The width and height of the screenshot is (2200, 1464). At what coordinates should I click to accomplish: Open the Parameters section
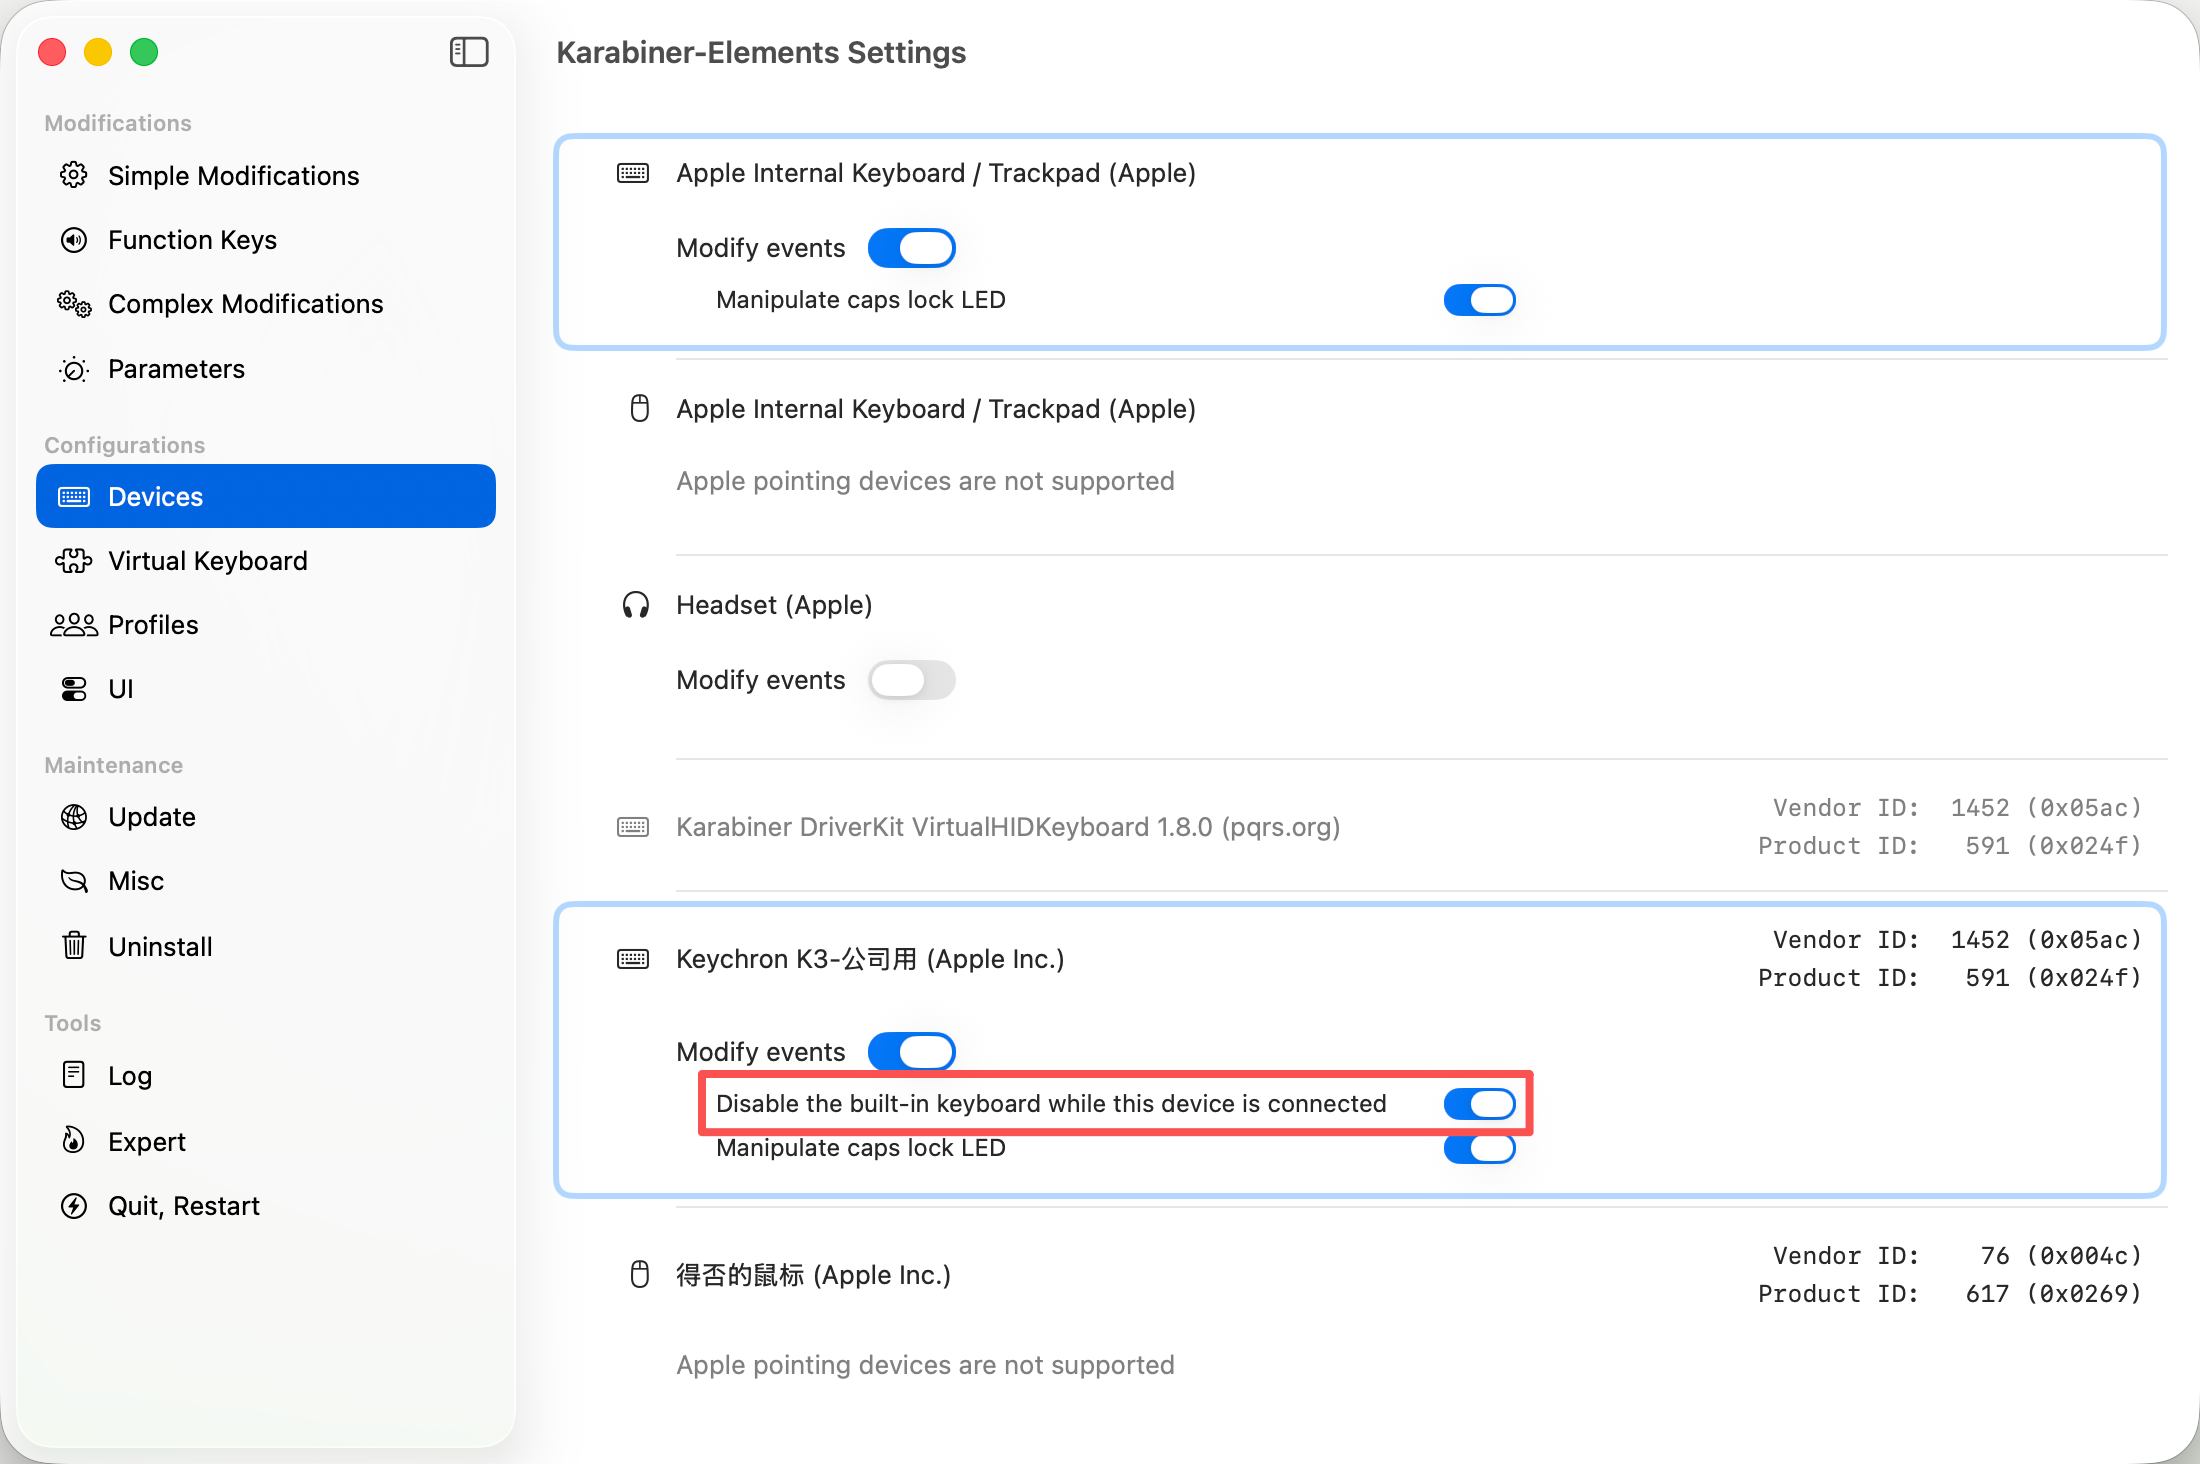[176, 369]
